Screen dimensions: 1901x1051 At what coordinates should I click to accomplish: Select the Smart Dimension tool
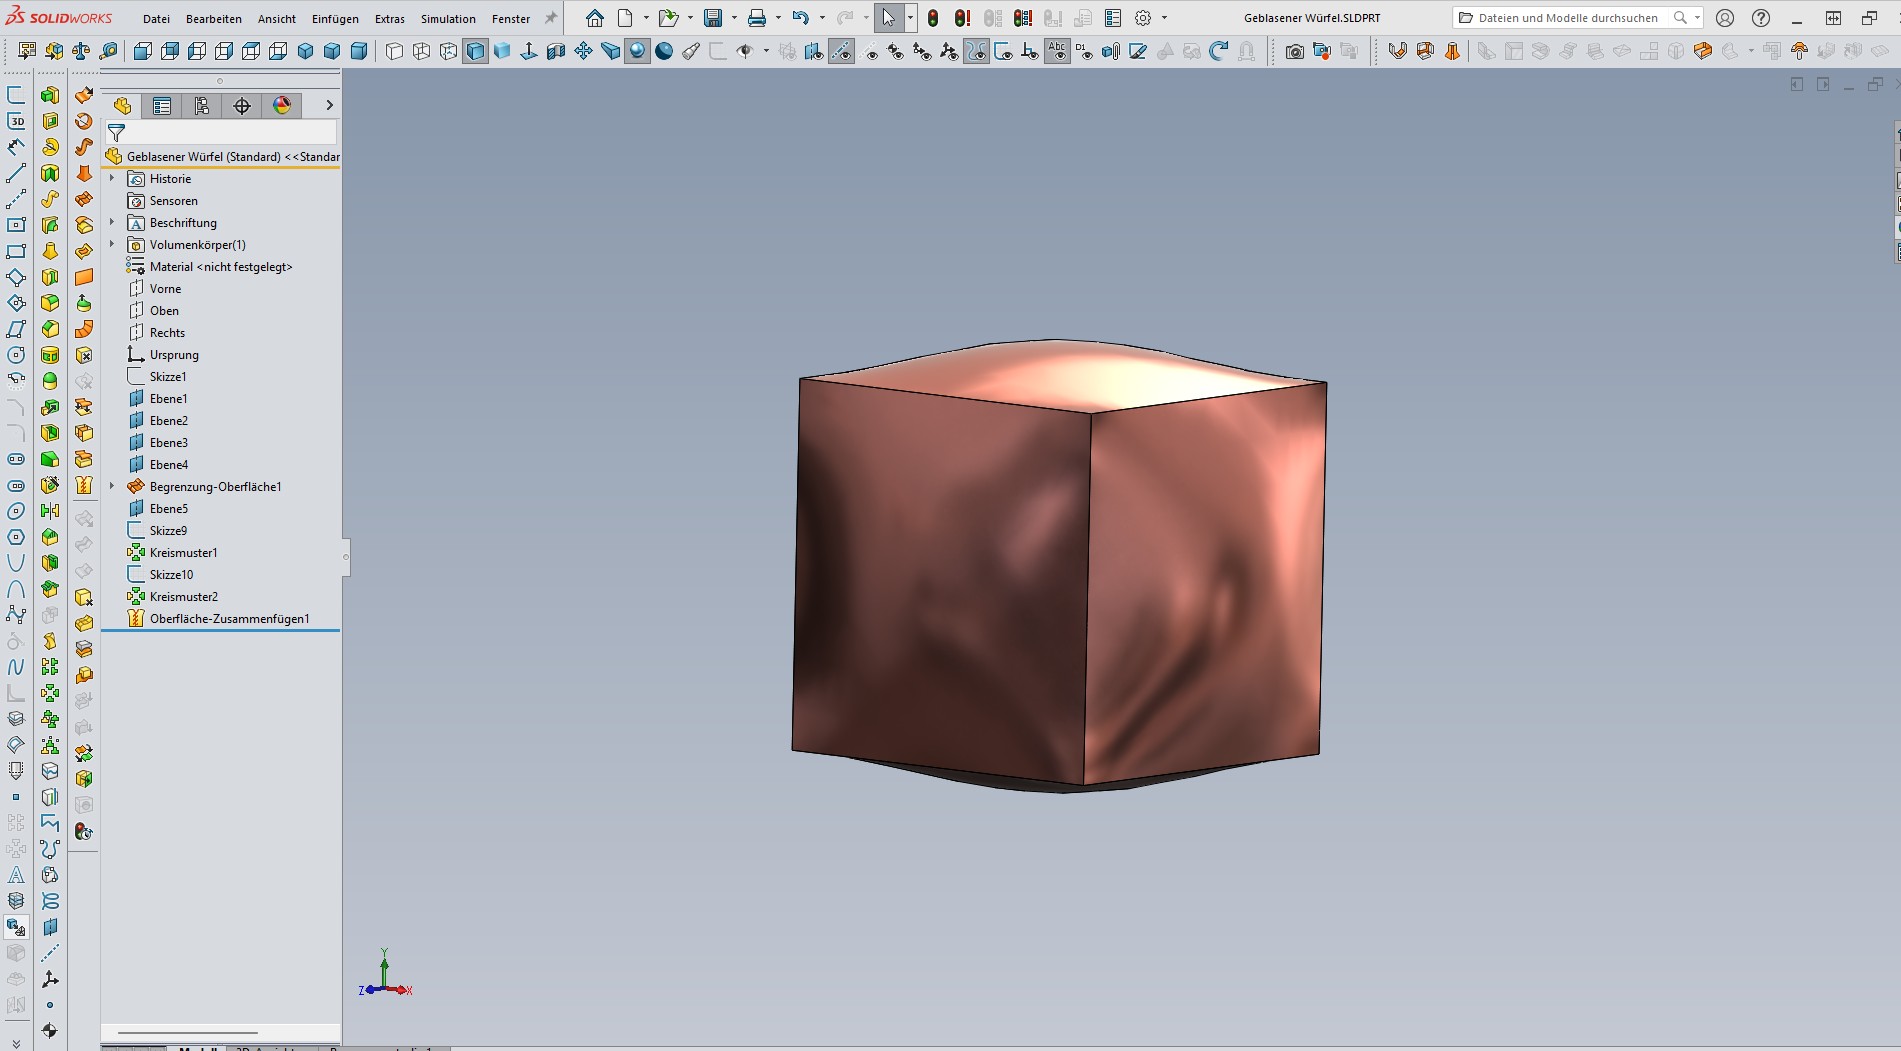coord(16,147)
